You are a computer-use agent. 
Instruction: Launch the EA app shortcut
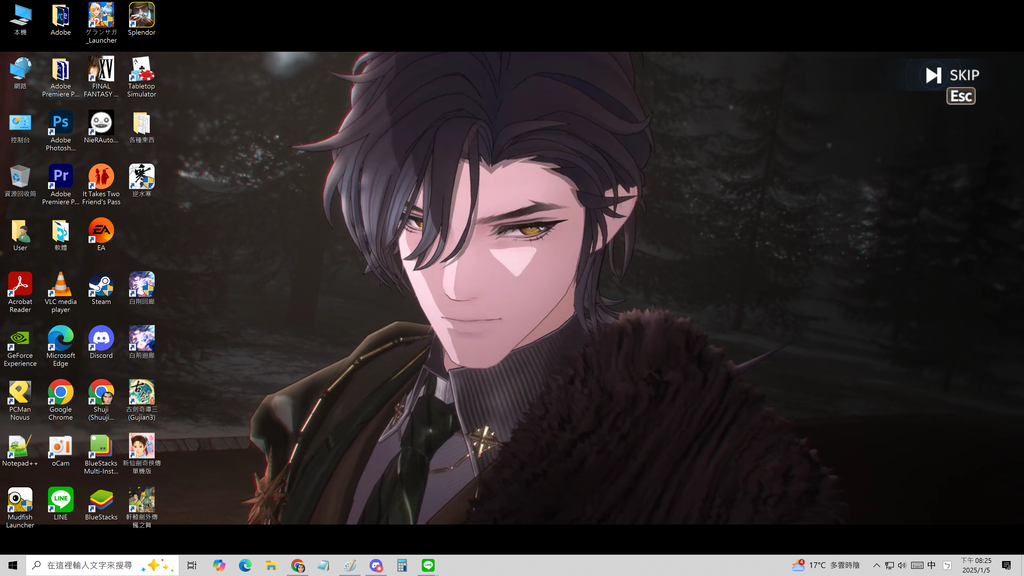(101, 235)
